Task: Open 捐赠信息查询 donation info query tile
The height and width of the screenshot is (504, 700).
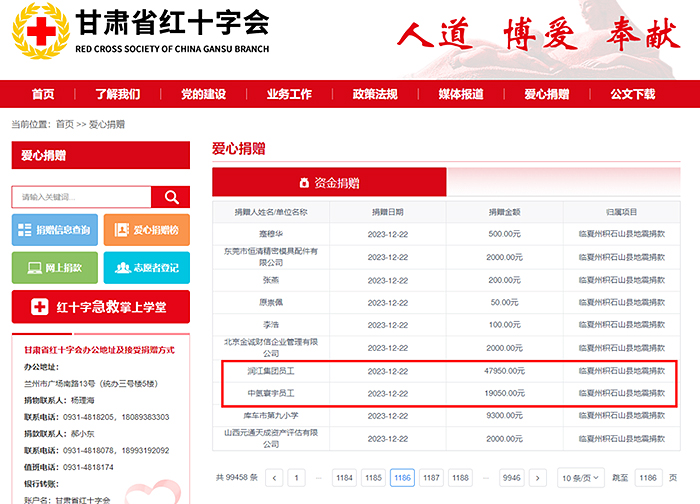Action: [x=55, y=230]
